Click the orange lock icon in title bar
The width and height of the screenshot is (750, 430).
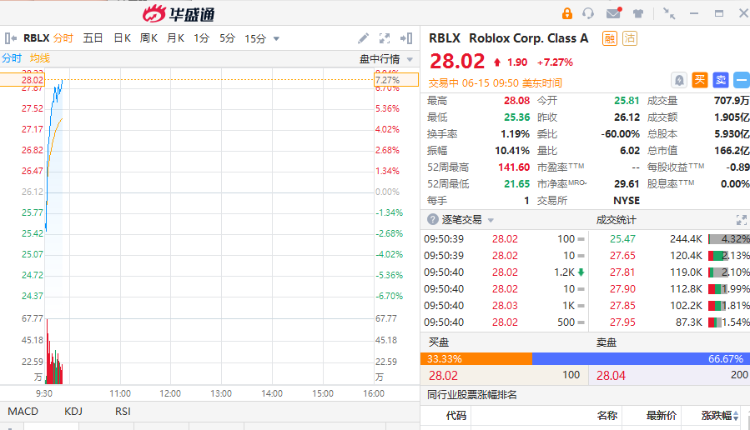(567, 13)
